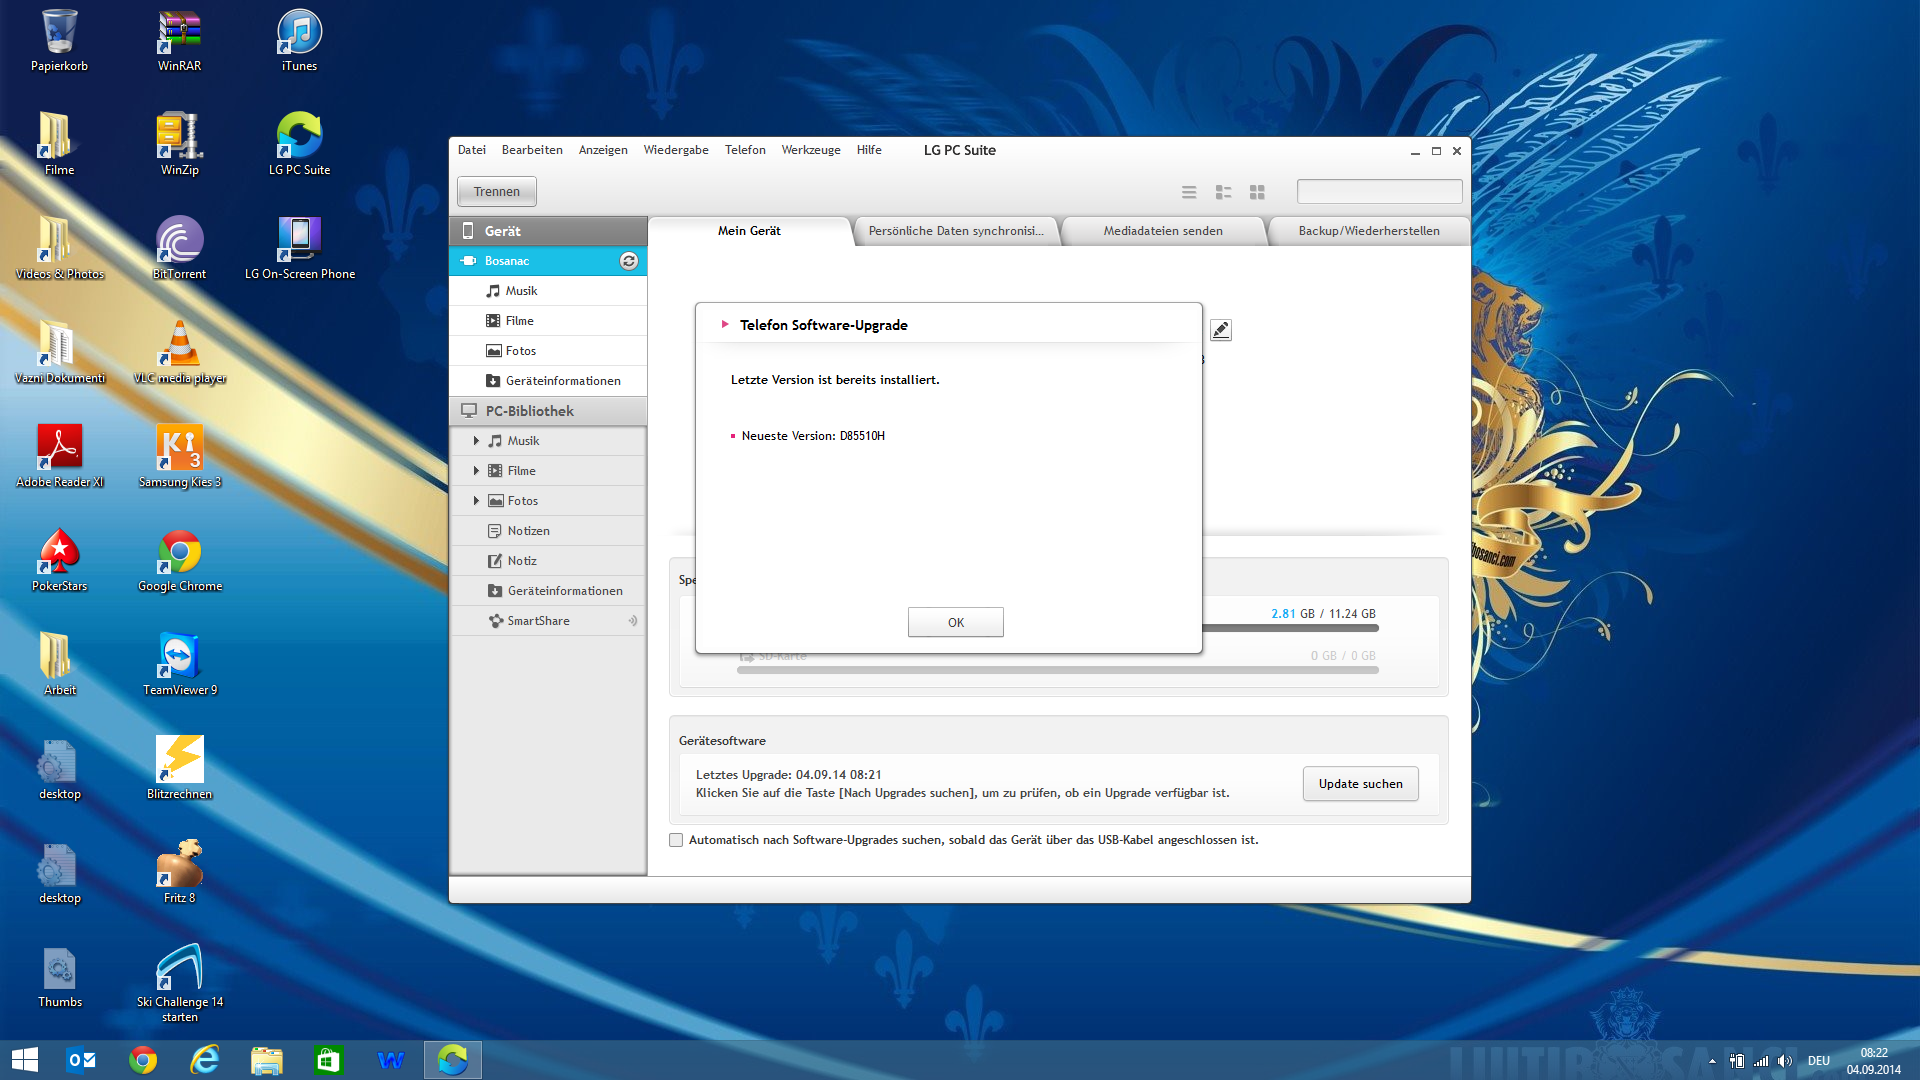Select Geräteinformationen in PC-Bibliothek
This screenshot has width=1920, height=1080.
click(x=548, y=591)
